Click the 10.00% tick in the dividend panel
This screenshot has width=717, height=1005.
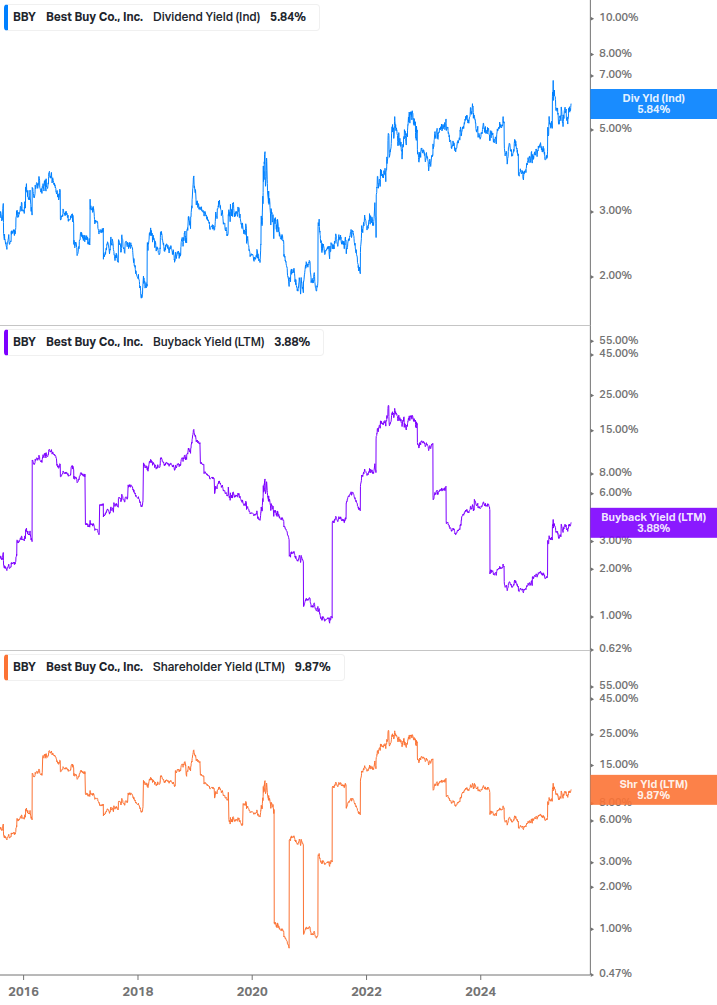pos(618,17)
